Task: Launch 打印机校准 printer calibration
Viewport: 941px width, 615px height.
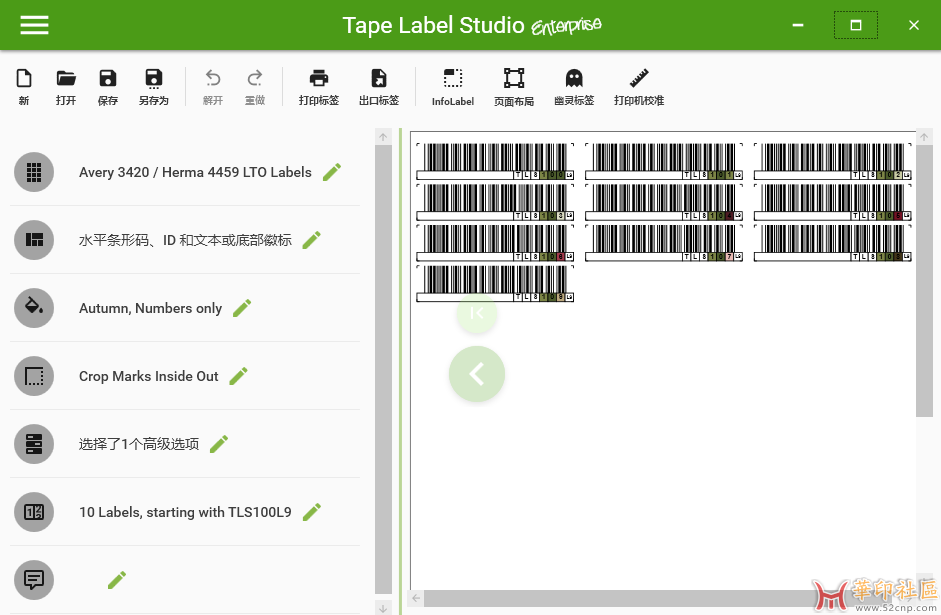Action: 639,87
